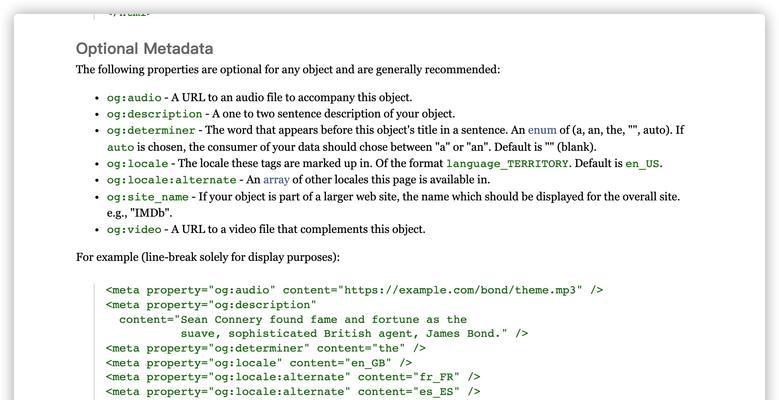Click the "For example" introductory sentence
The height and width of the screenshot is (400, 779).
point(208,257)
